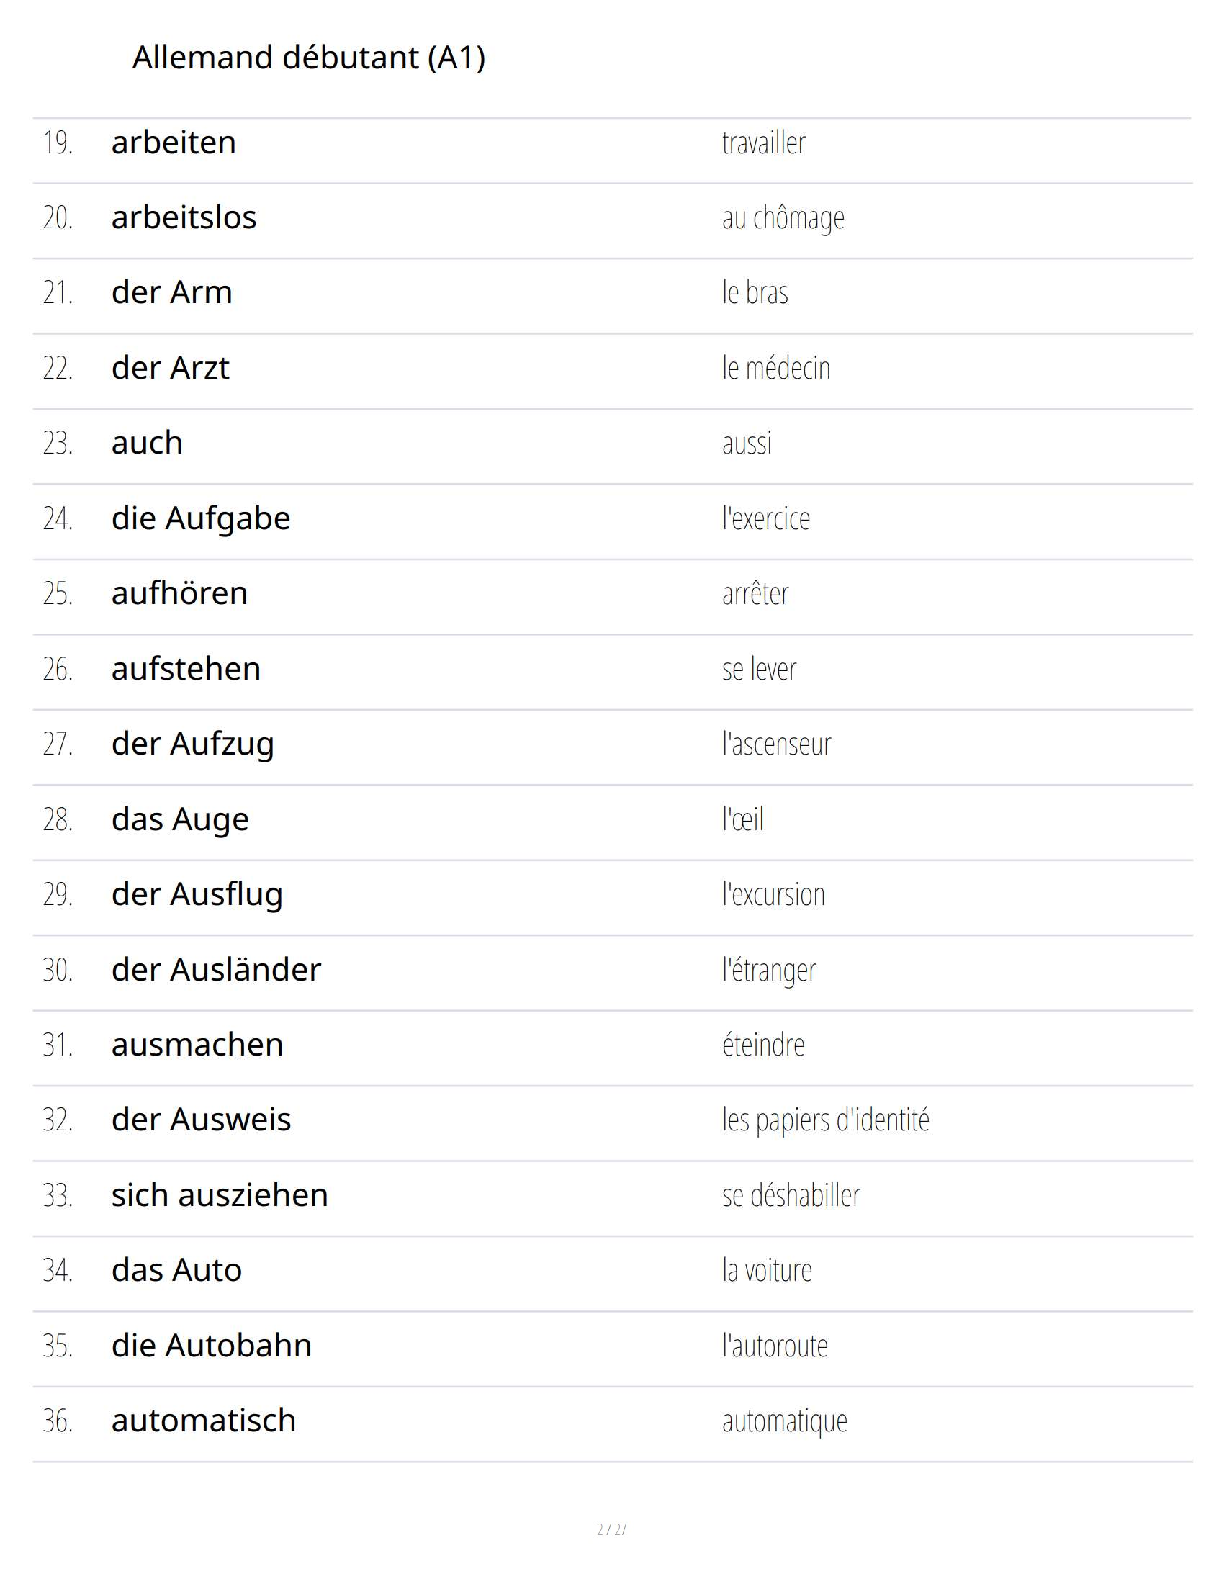Select the translation 'aussi'
The width and height of the screenshot is (1224, 1584).
747,443
